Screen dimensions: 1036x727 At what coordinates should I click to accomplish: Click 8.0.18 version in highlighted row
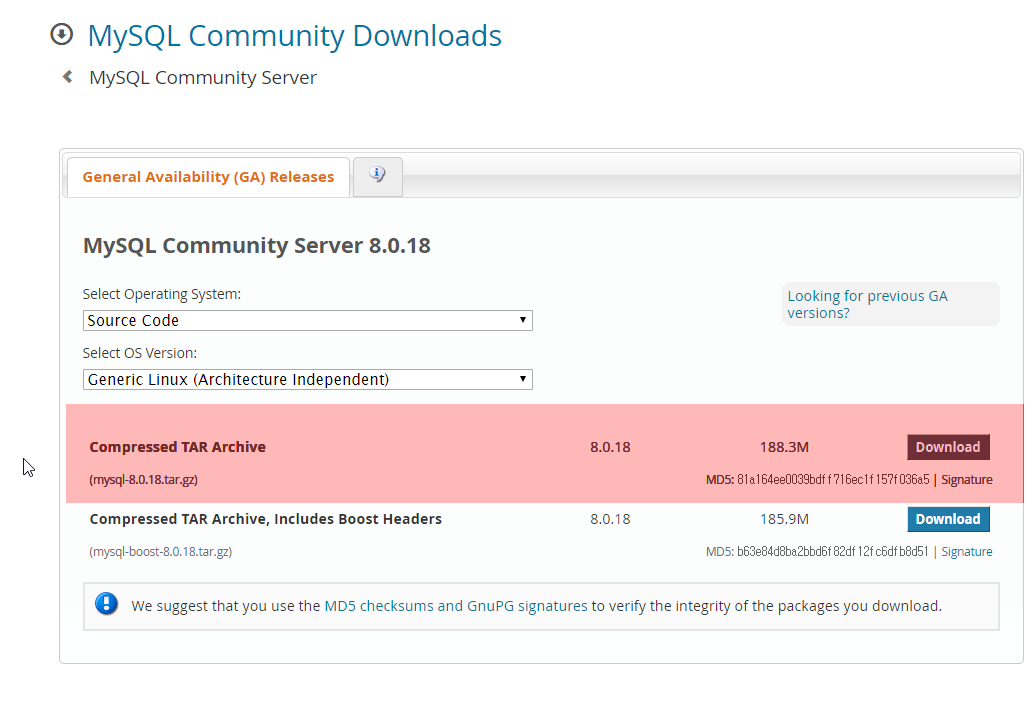pos(610,447)
